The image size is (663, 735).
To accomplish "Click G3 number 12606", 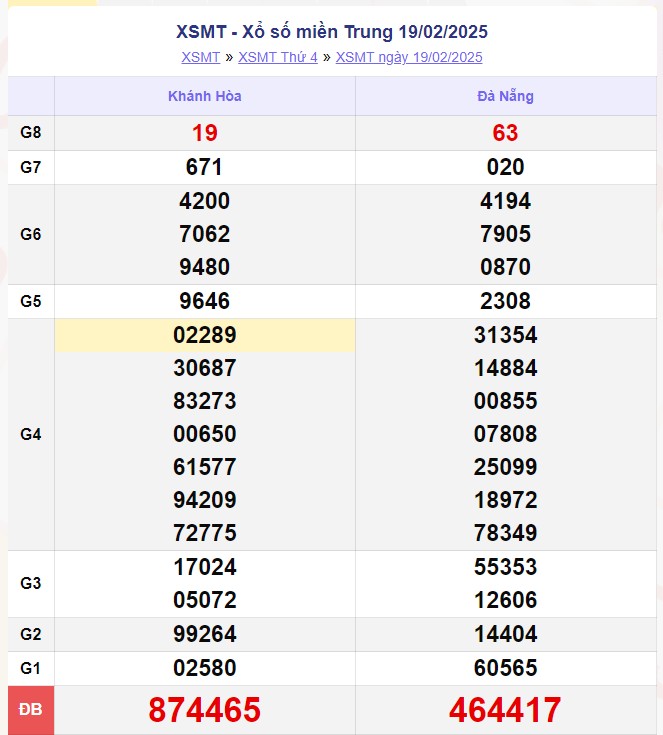I will 505,600.
